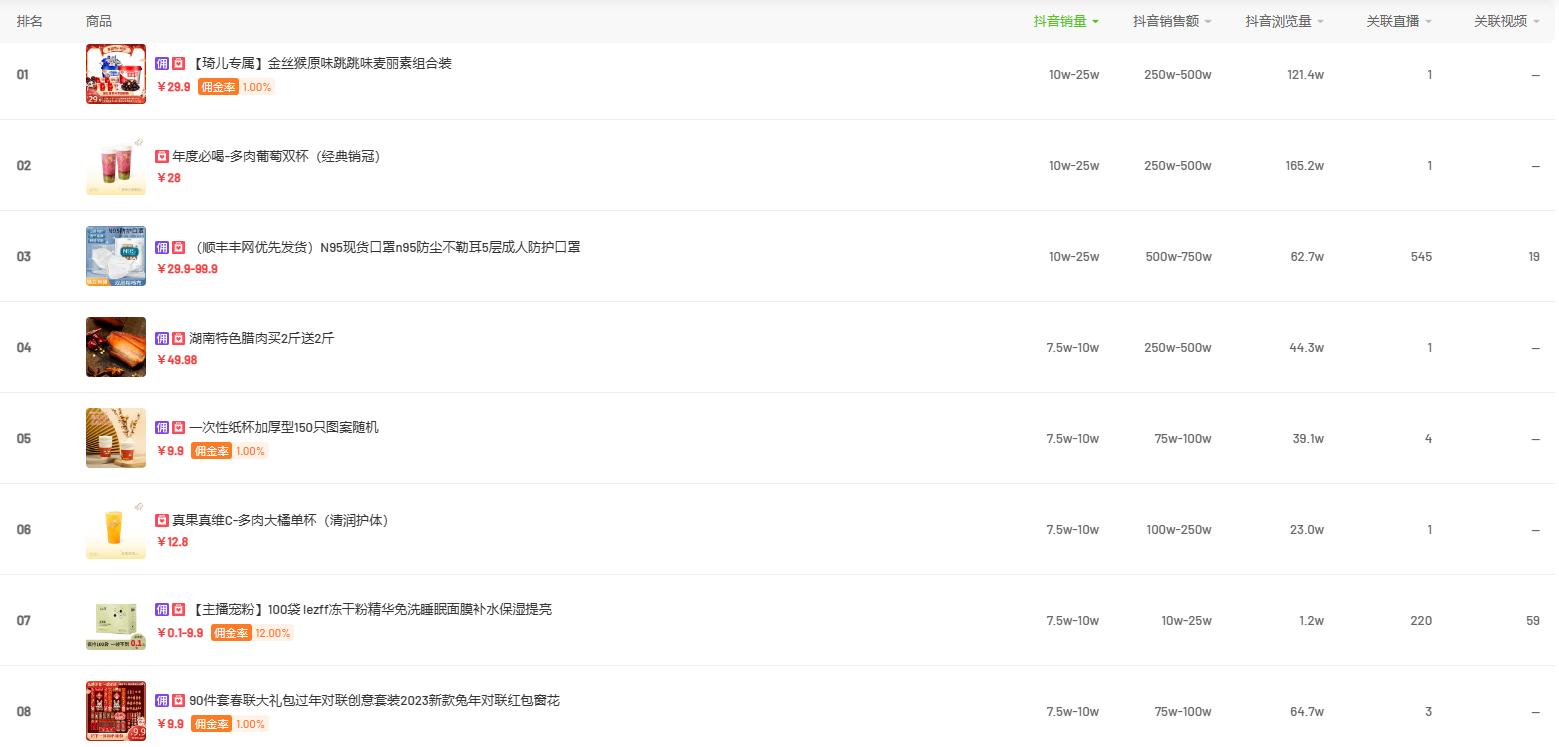The image size is (1559, 747).
Task: Click the 排名 column header
Action: (29, 21)
